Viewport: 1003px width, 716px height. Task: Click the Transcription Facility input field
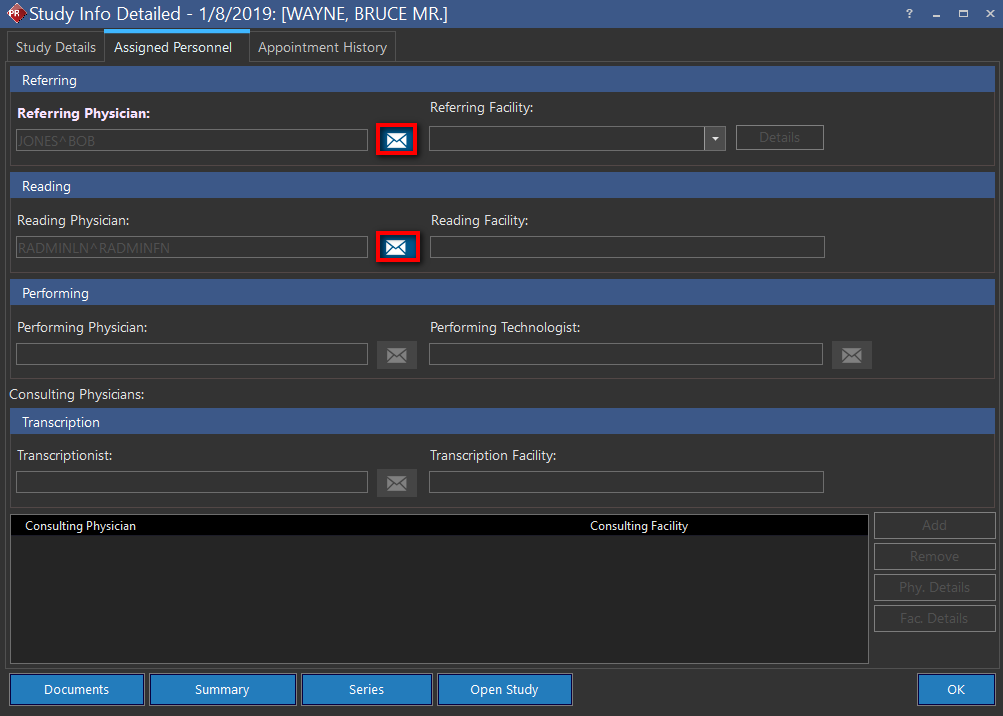pos(626,482)
